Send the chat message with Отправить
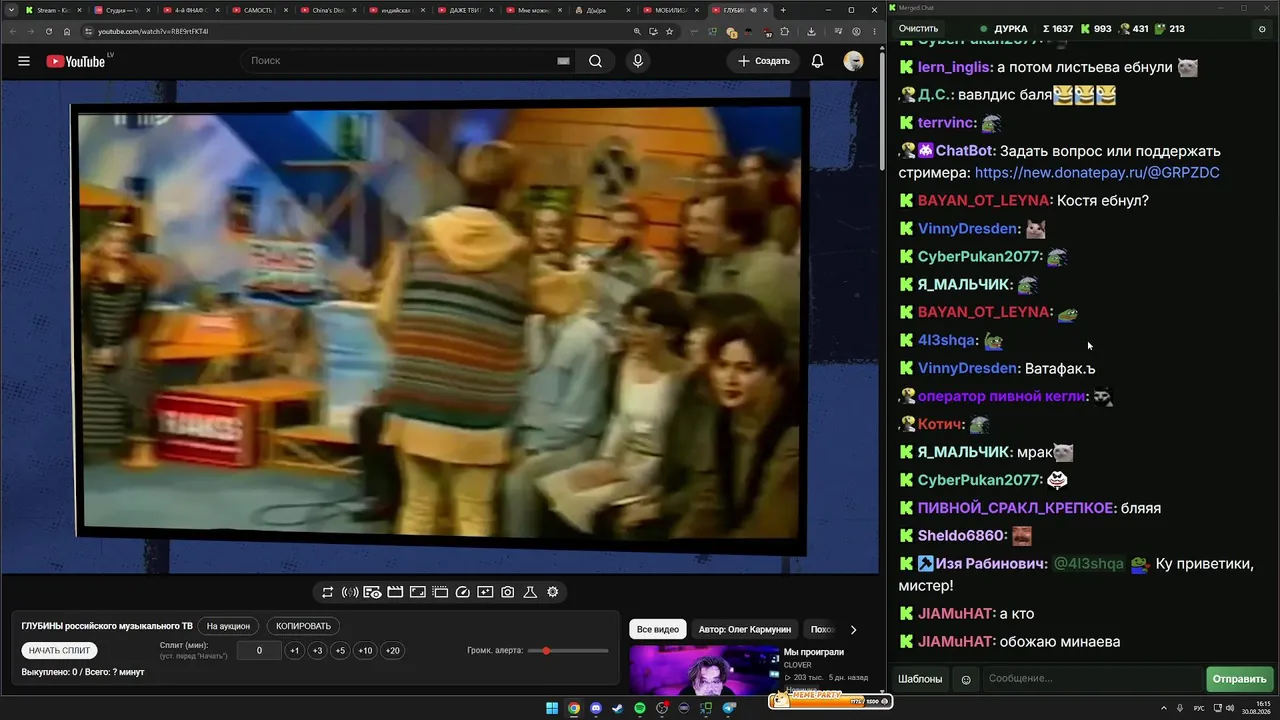The image size is (1280, 720). coord(1239,679)
